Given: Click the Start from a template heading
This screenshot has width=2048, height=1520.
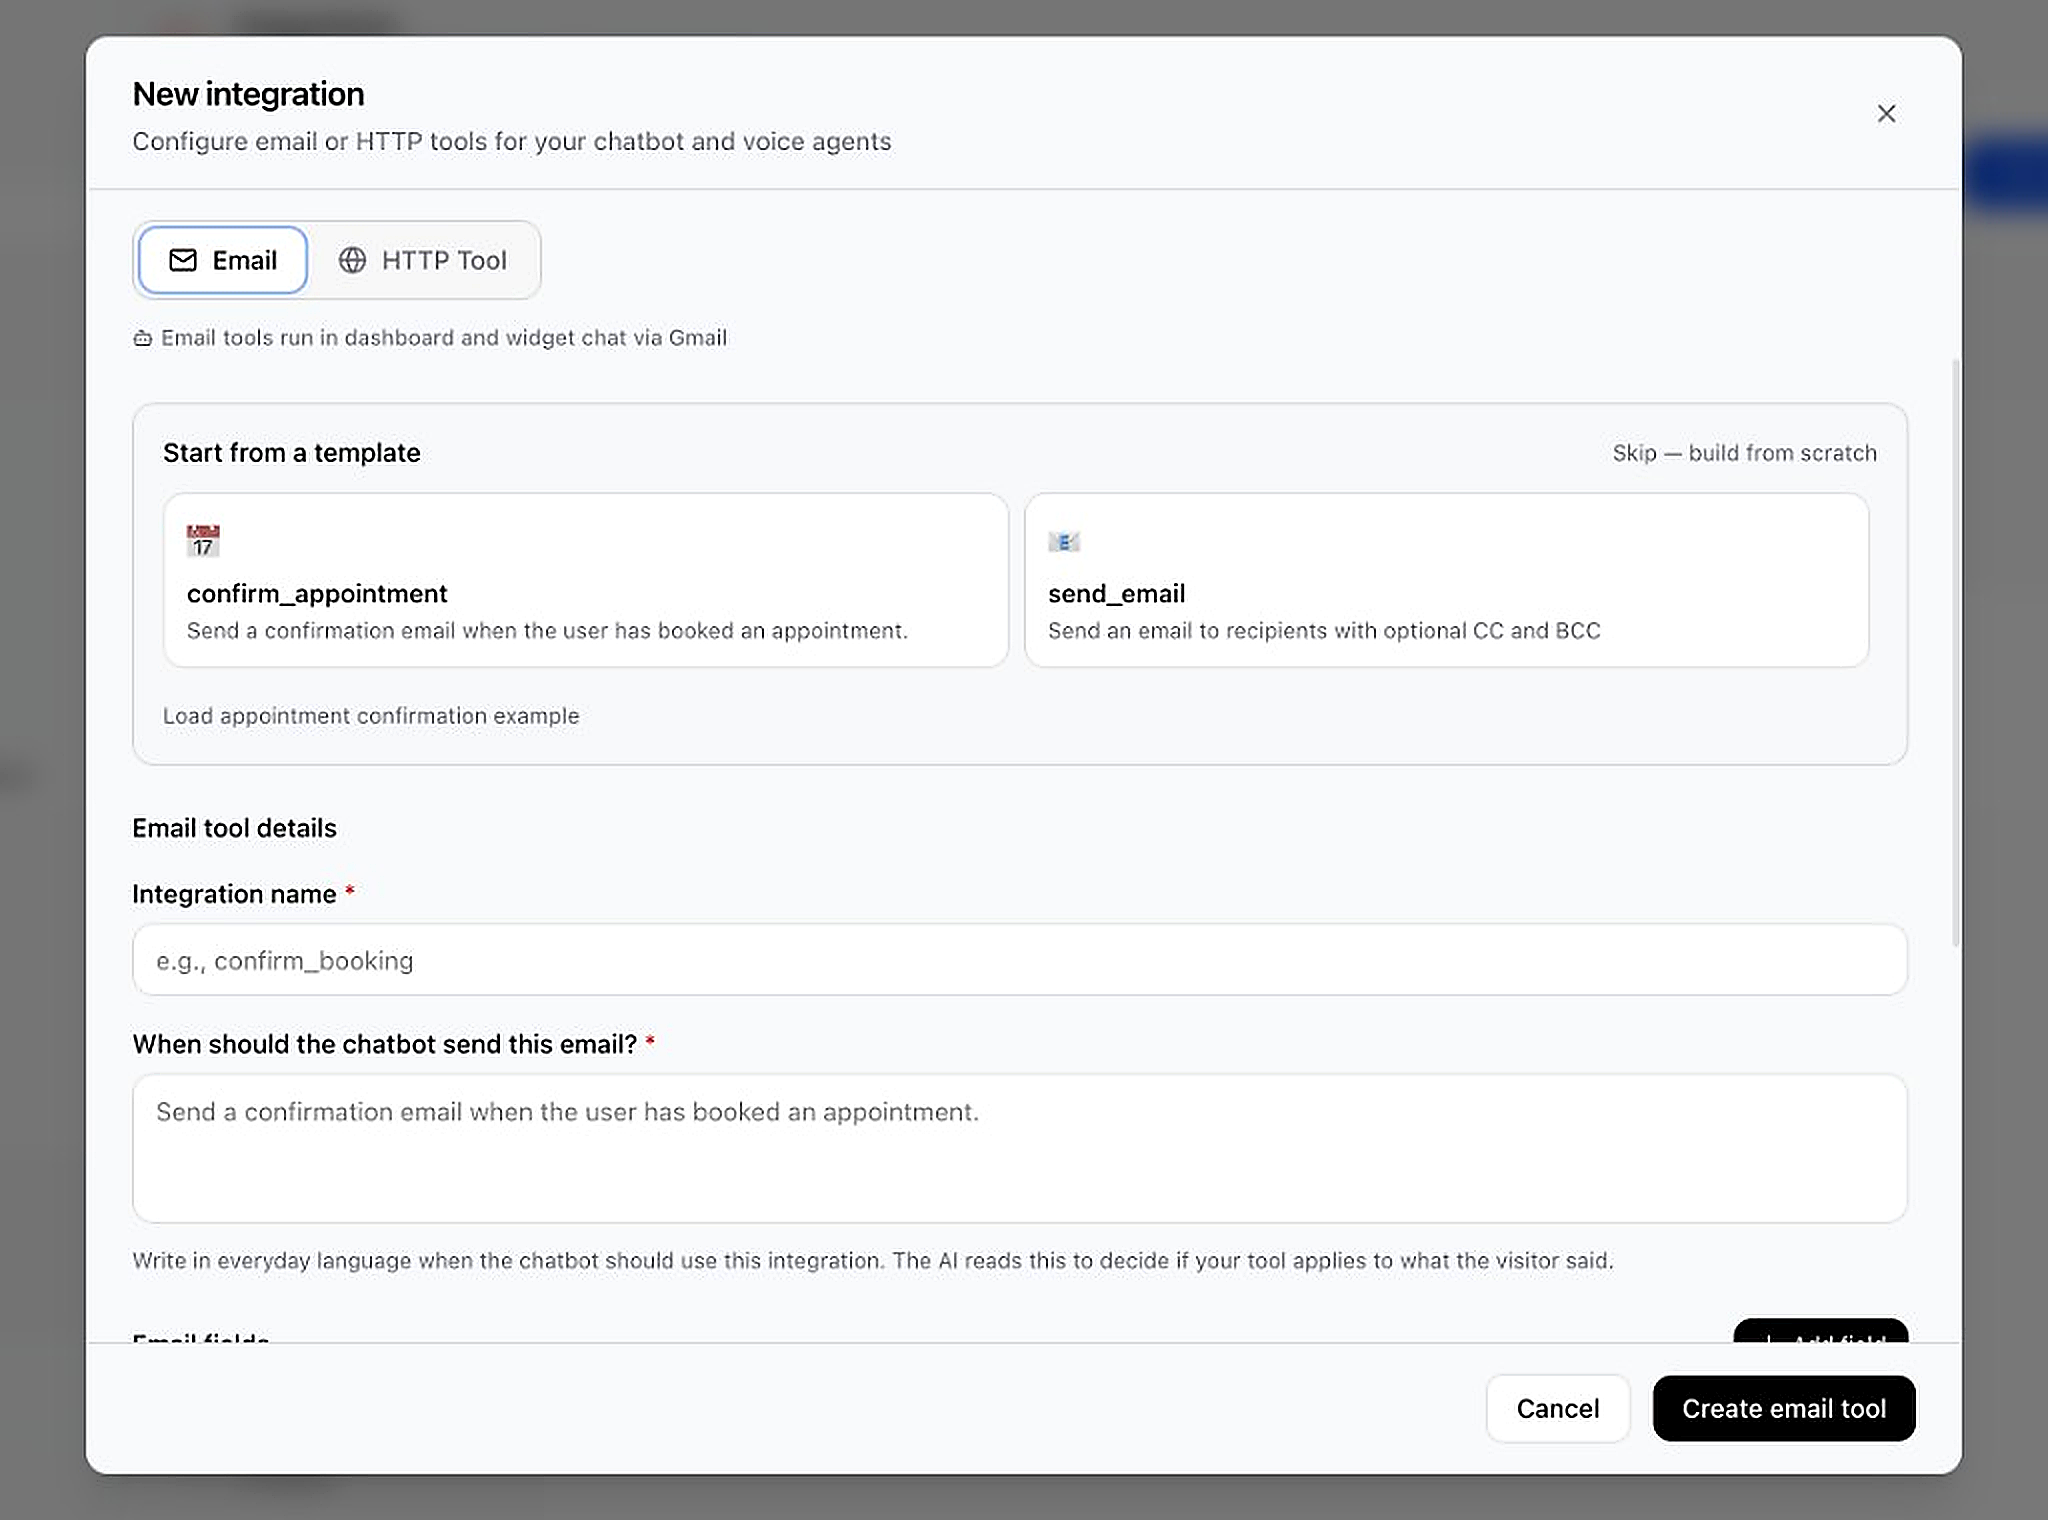Looking at the screenshot, I should [292, 453].
